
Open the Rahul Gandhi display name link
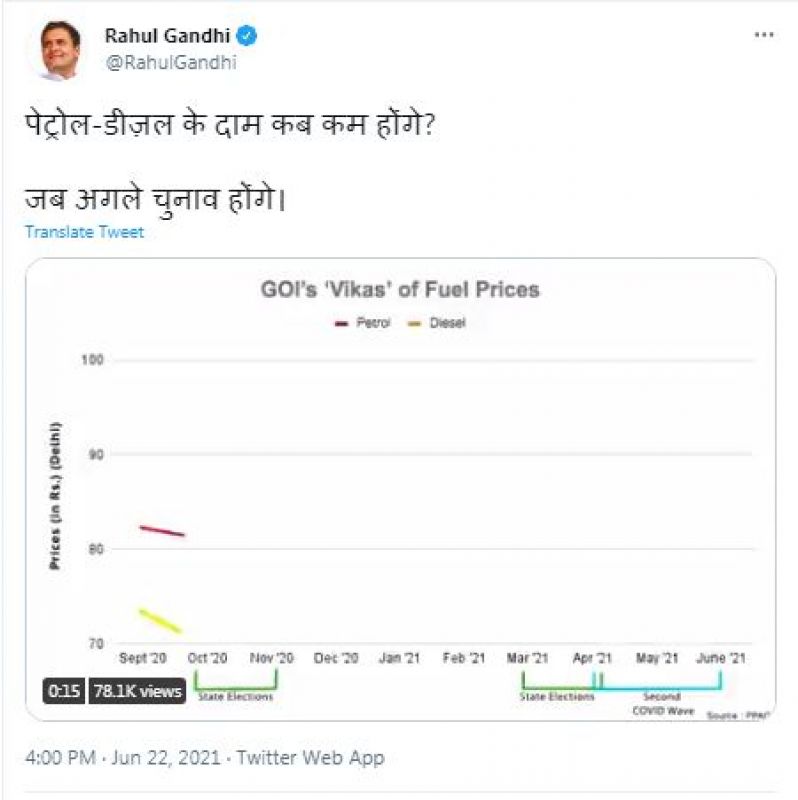tap(167, 37)
